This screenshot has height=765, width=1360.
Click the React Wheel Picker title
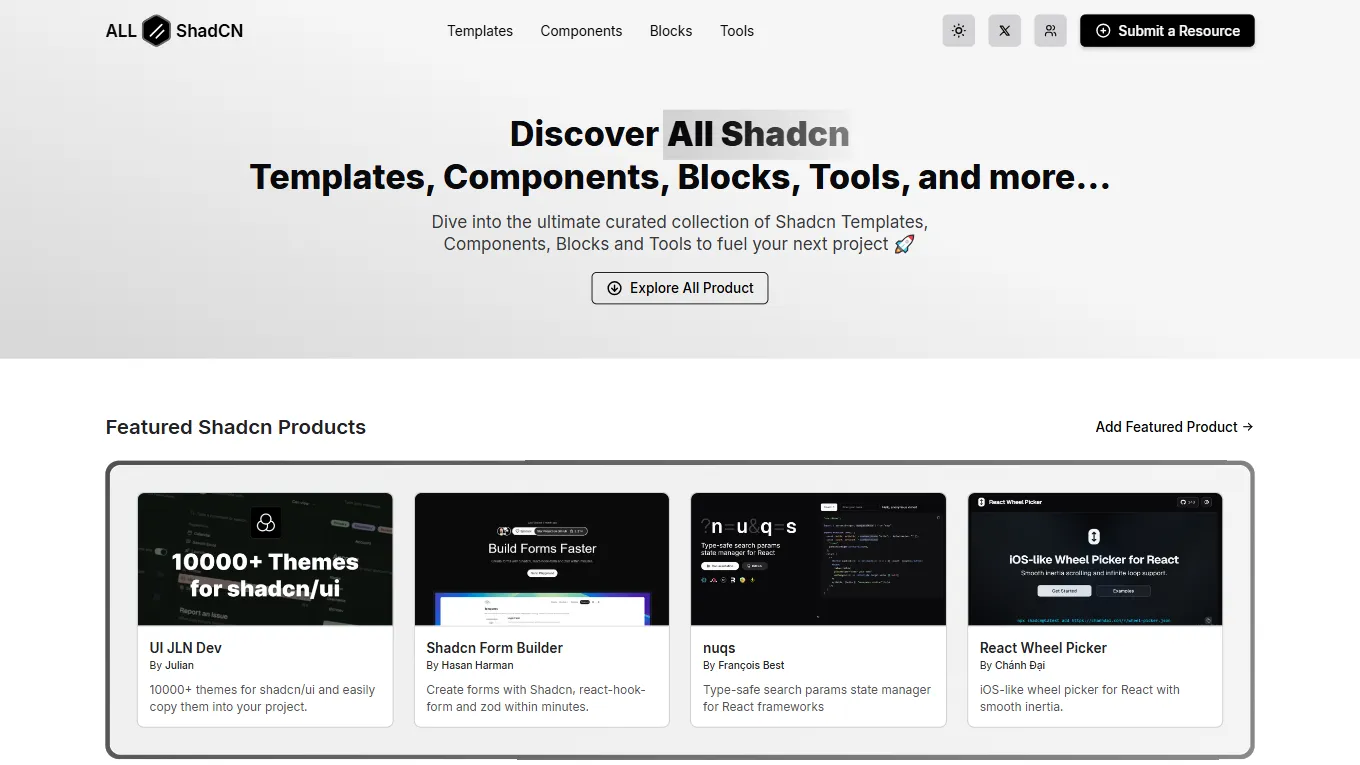(1043, 648)
